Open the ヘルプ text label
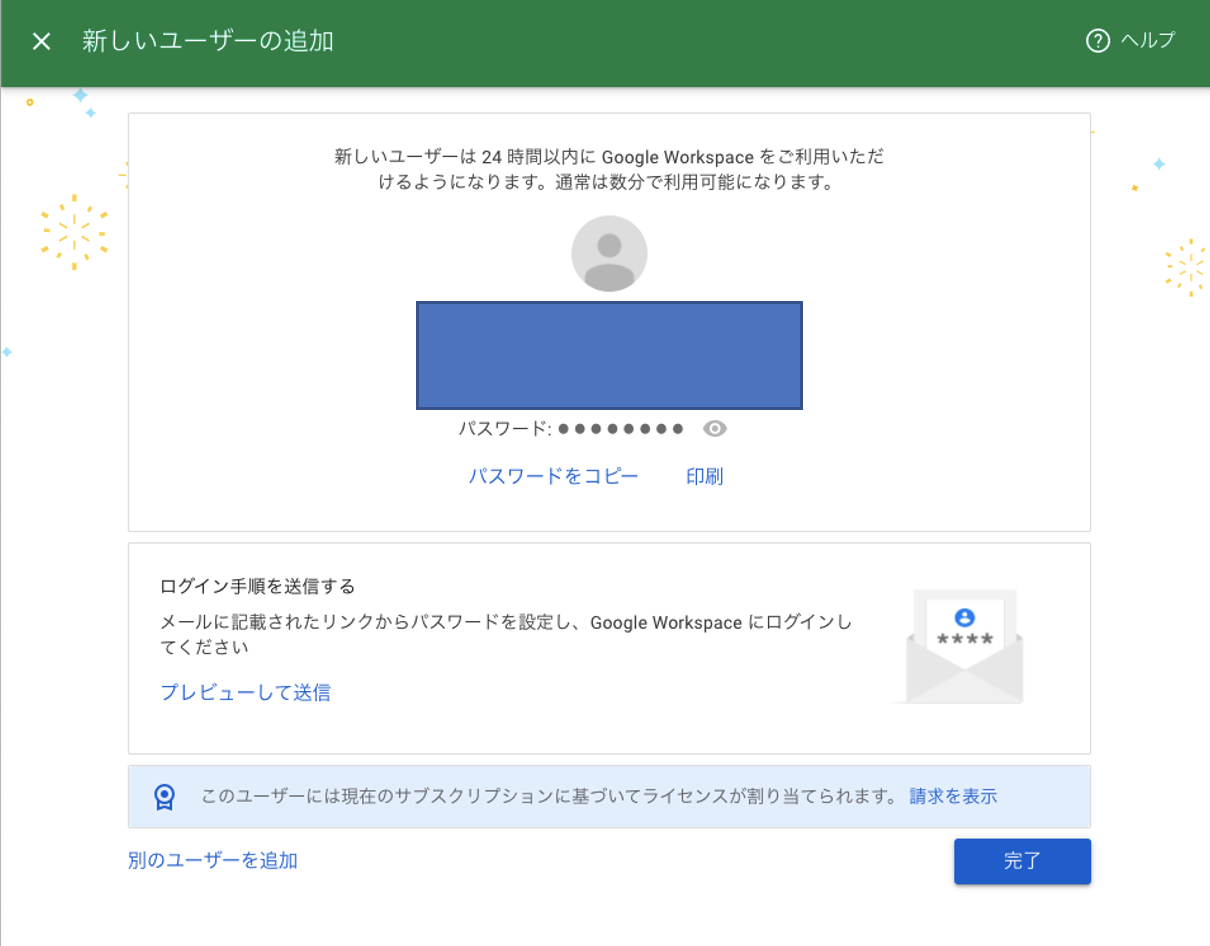 [1147, 41]
